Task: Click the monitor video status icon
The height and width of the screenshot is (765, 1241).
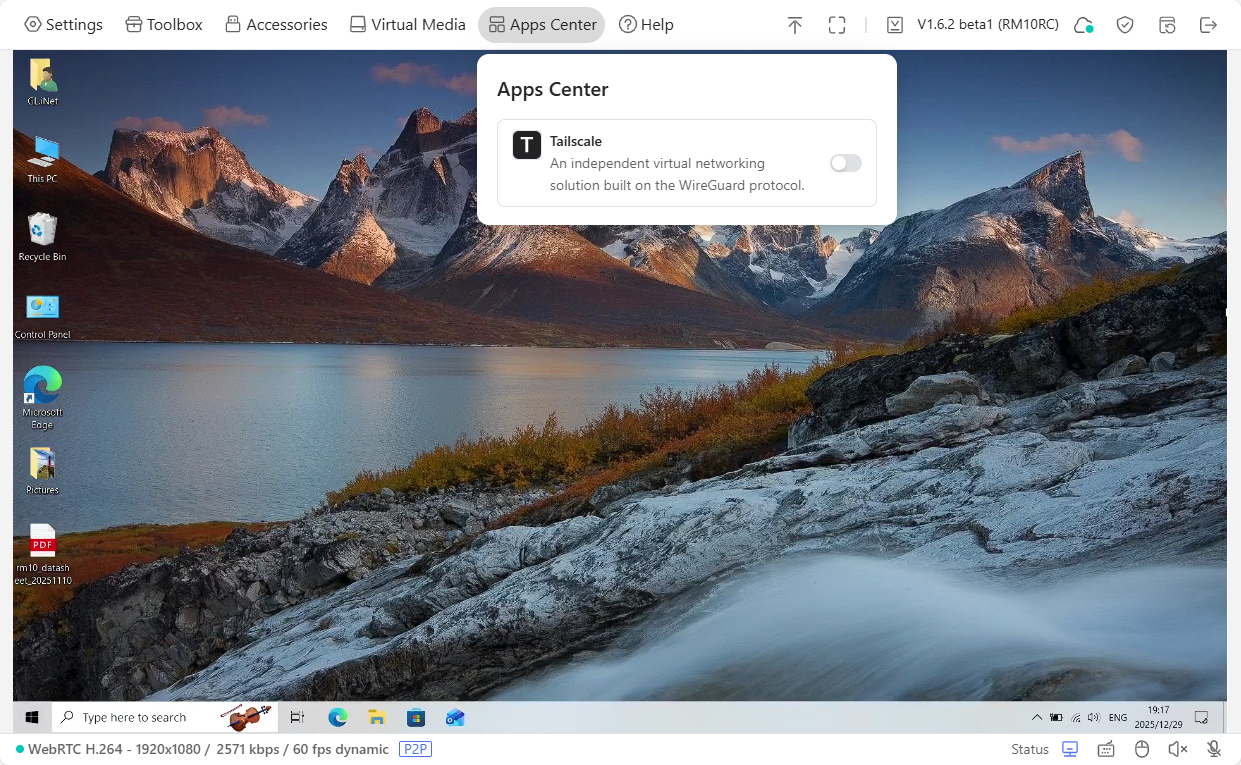Action: [1070, 749]
